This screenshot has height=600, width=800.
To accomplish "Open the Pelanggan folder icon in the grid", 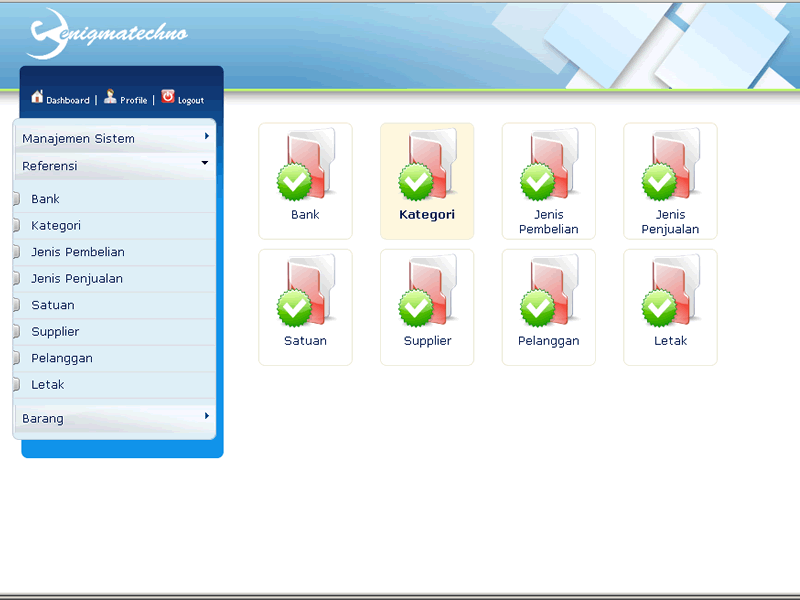I will click(x=549, y=290).
